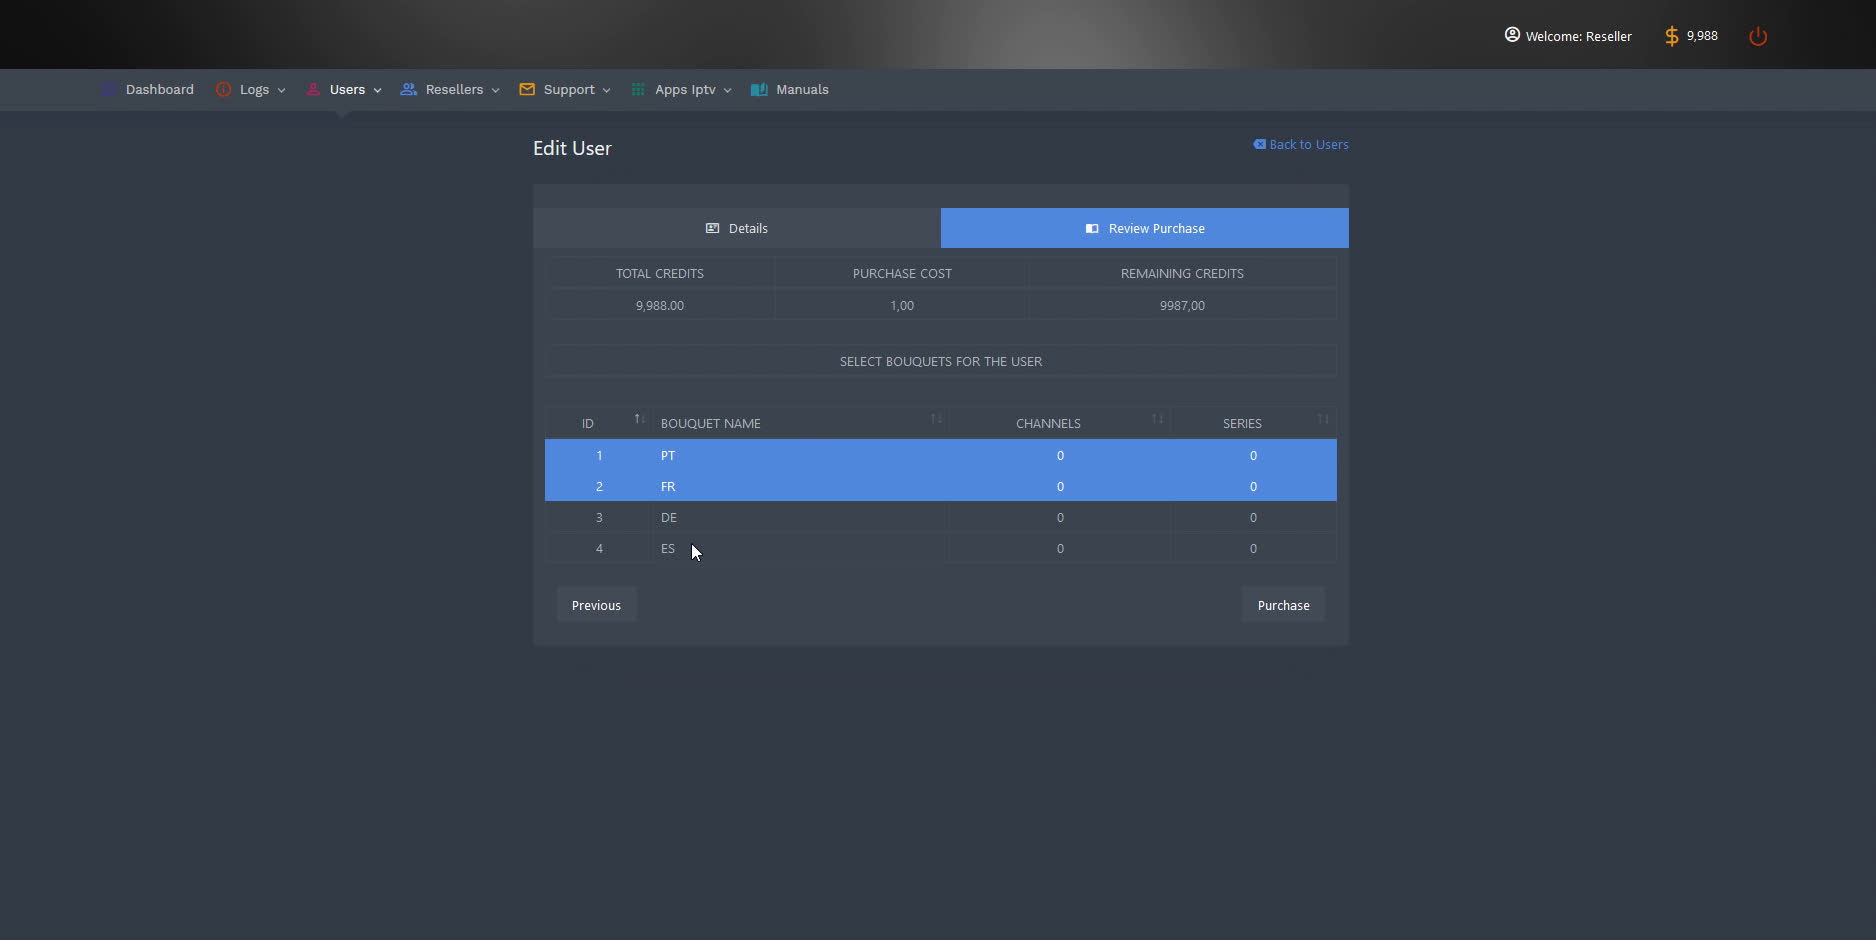The height and width of the screenshot is (940, 1876).
Task: Click the user profile icon beside Welcome
Action: tap(1512, 35)
